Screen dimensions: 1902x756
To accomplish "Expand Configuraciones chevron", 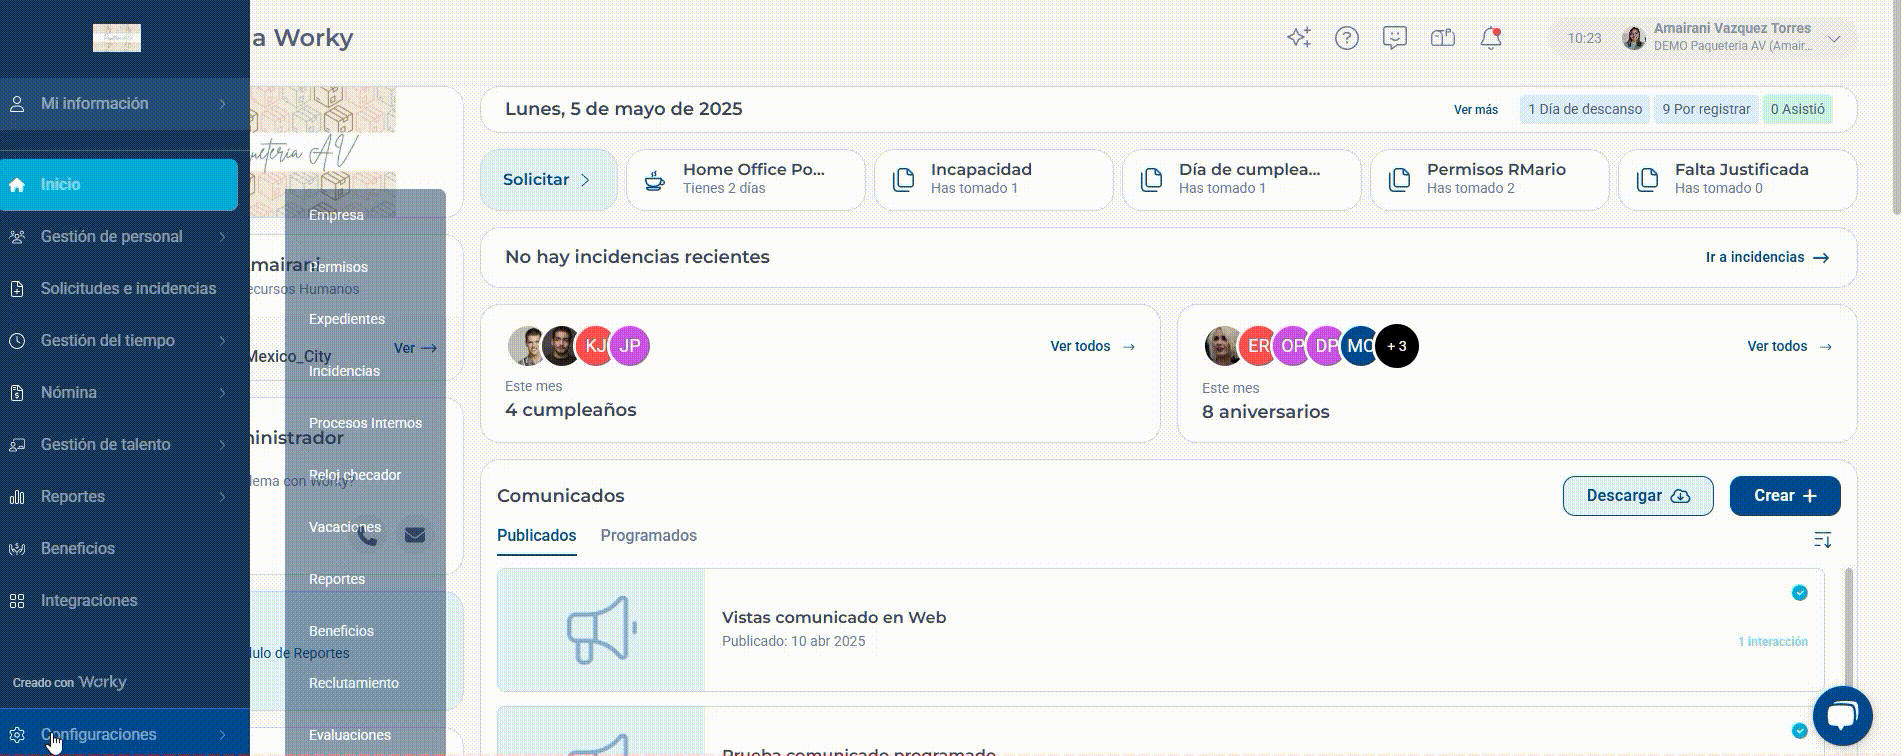I will (222, 734).
